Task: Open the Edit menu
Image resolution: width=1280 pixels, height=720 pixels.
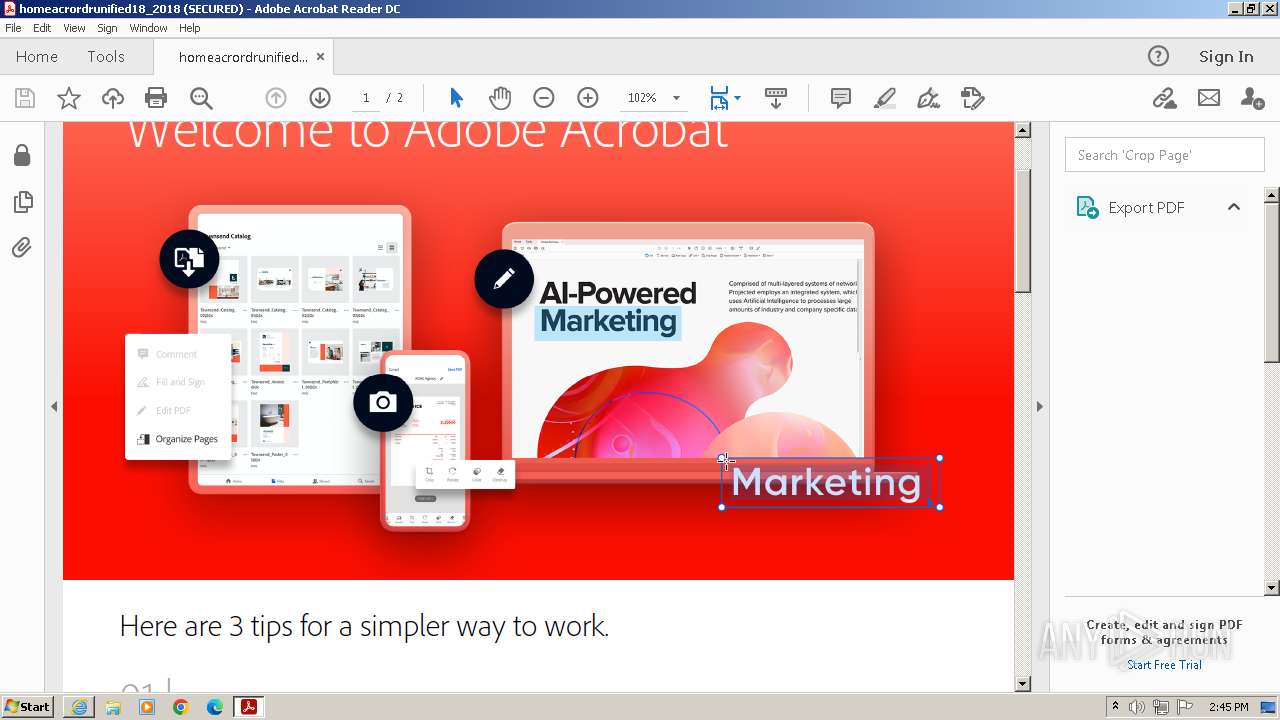Action: coord(42,28)
